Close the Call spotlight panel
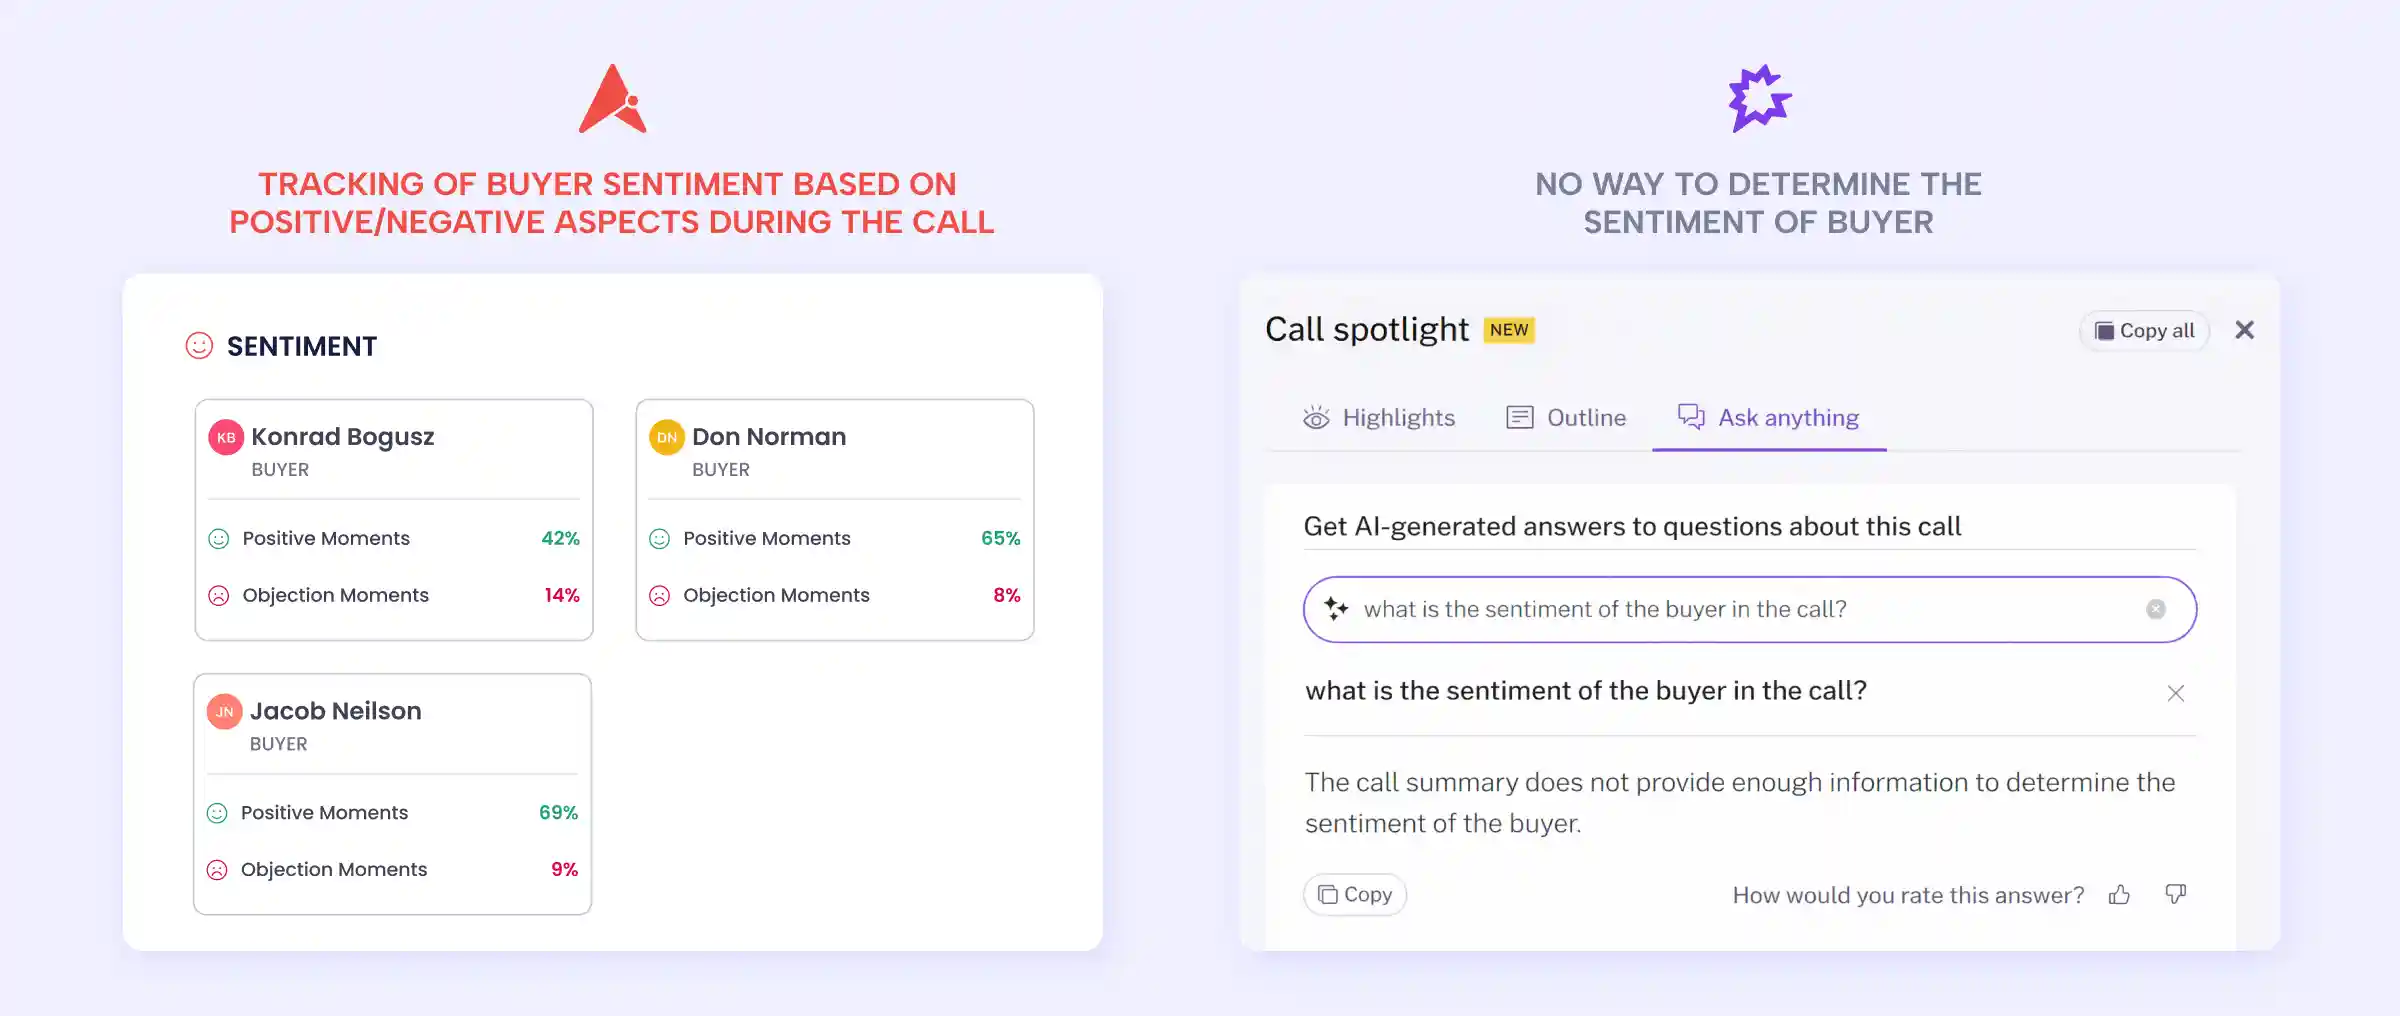Screen dimensions: 2400x1016 pyautogui.click(x=2245, y=330)
